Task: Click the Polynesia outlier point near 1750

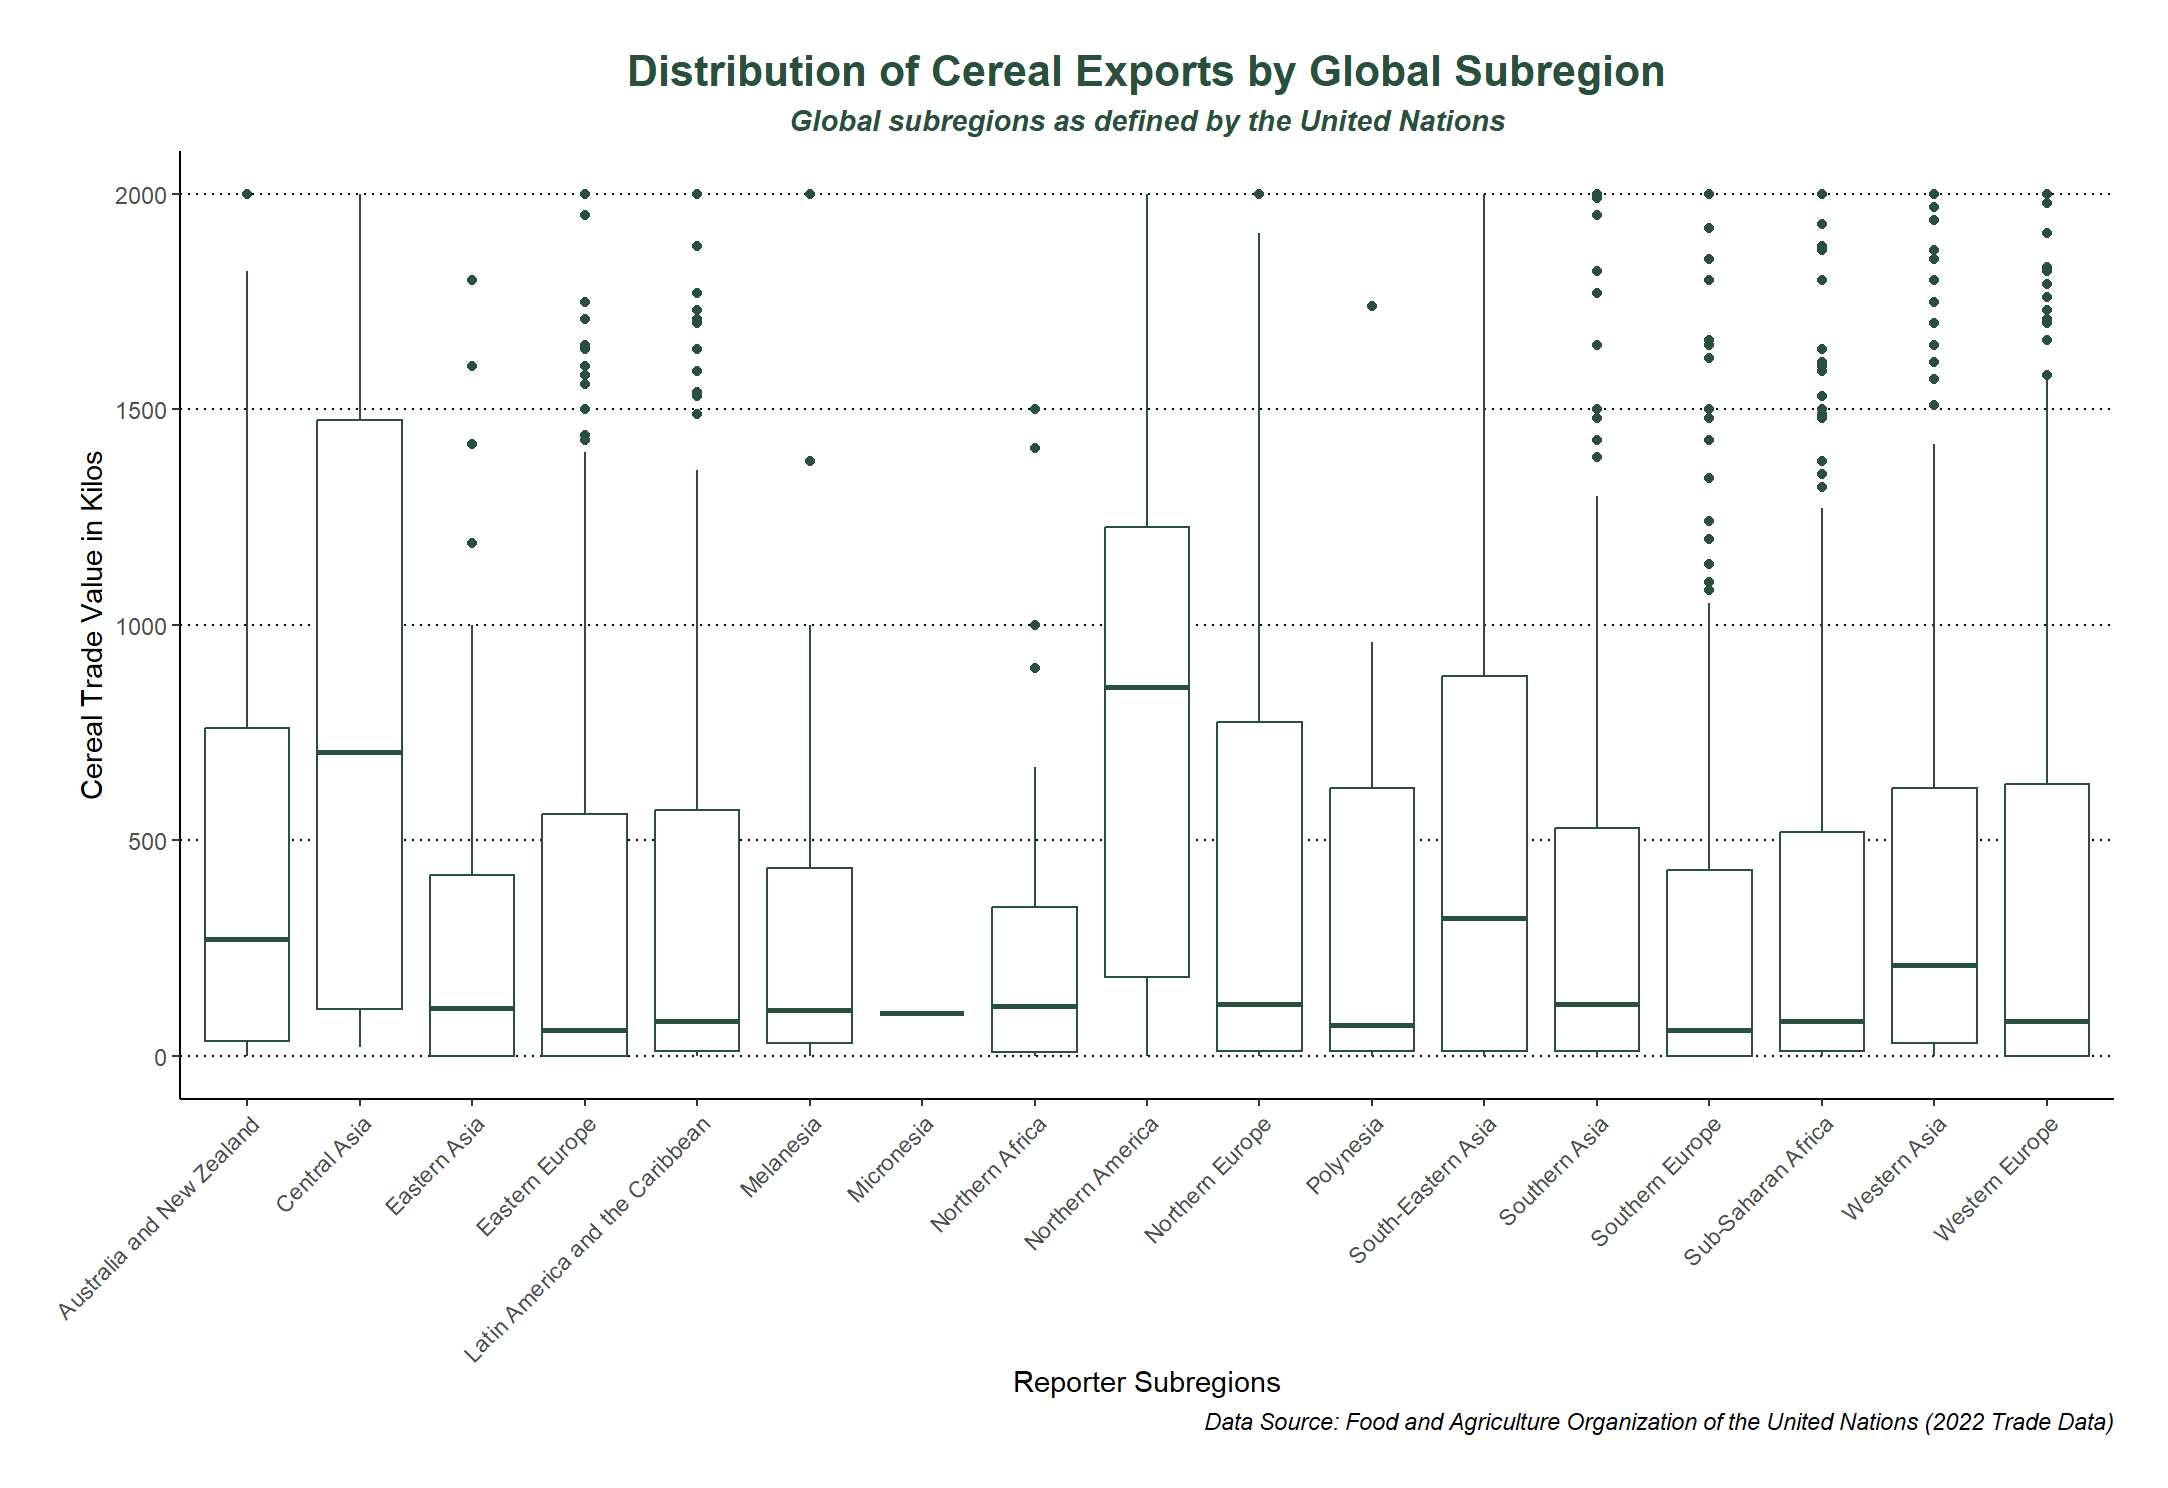Action: [1372, 306]
